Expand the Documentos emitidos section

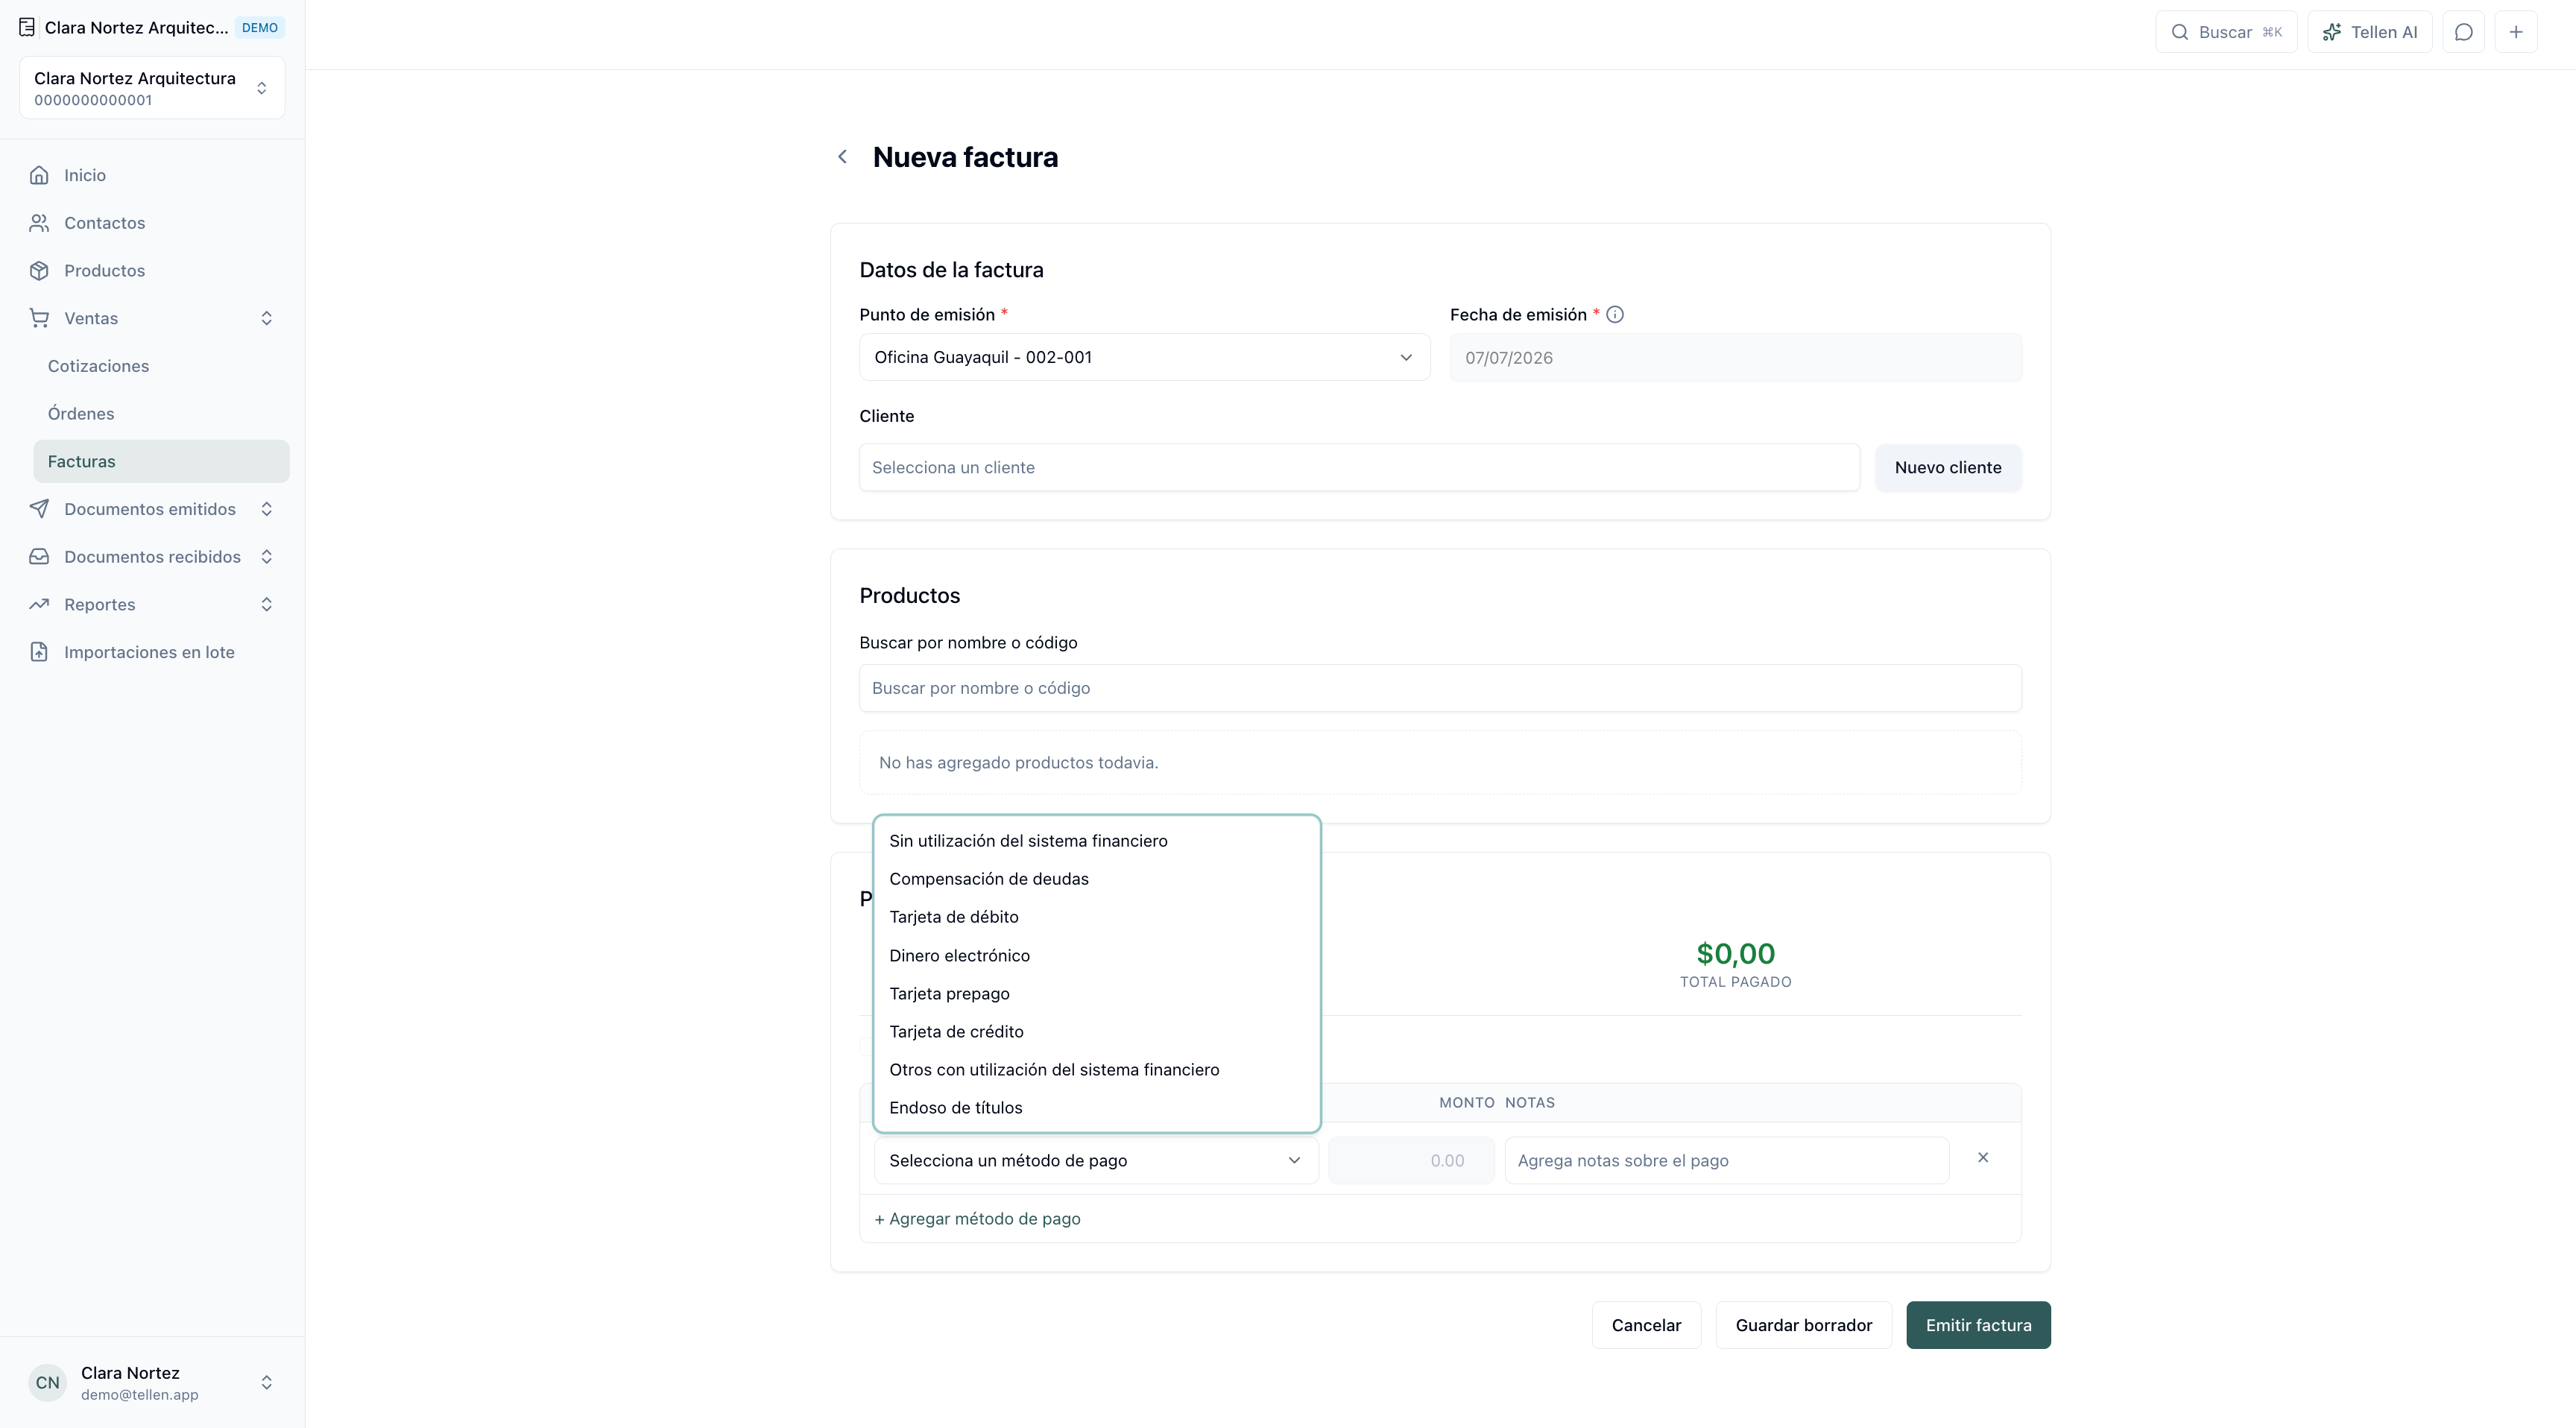[267, 509]
